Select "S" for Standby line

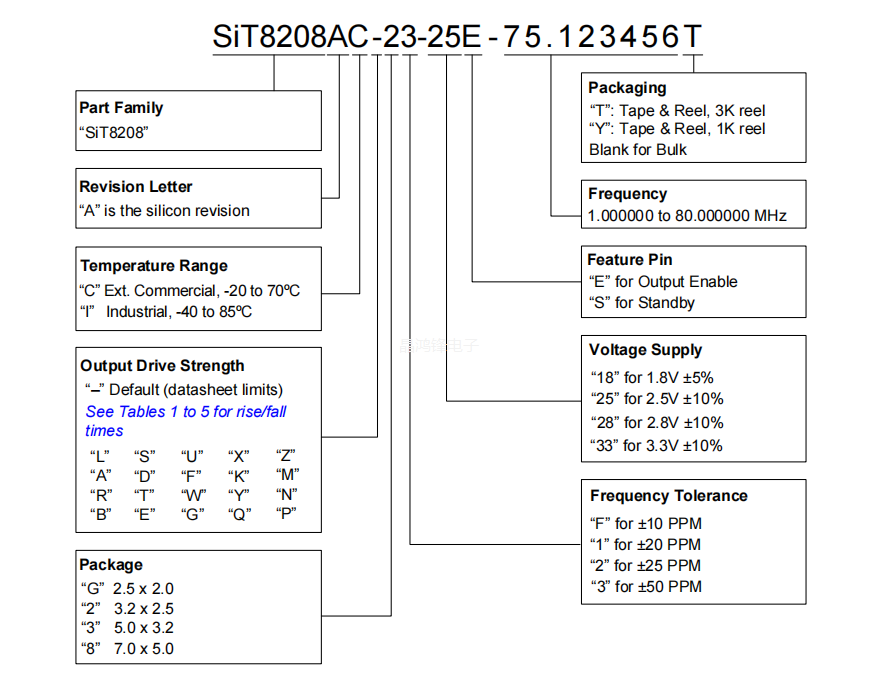(641, 303)
